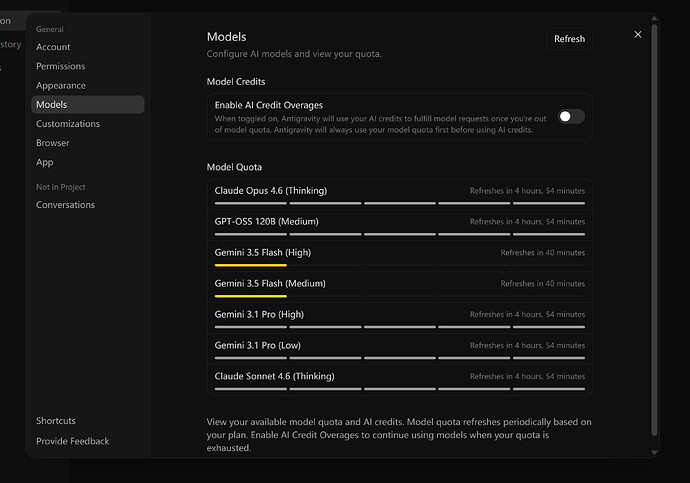This screenshot has width=690, height=483.
Task: Click the dialog's vertical scrollbar thumb
Action: [x=654, y=230]
